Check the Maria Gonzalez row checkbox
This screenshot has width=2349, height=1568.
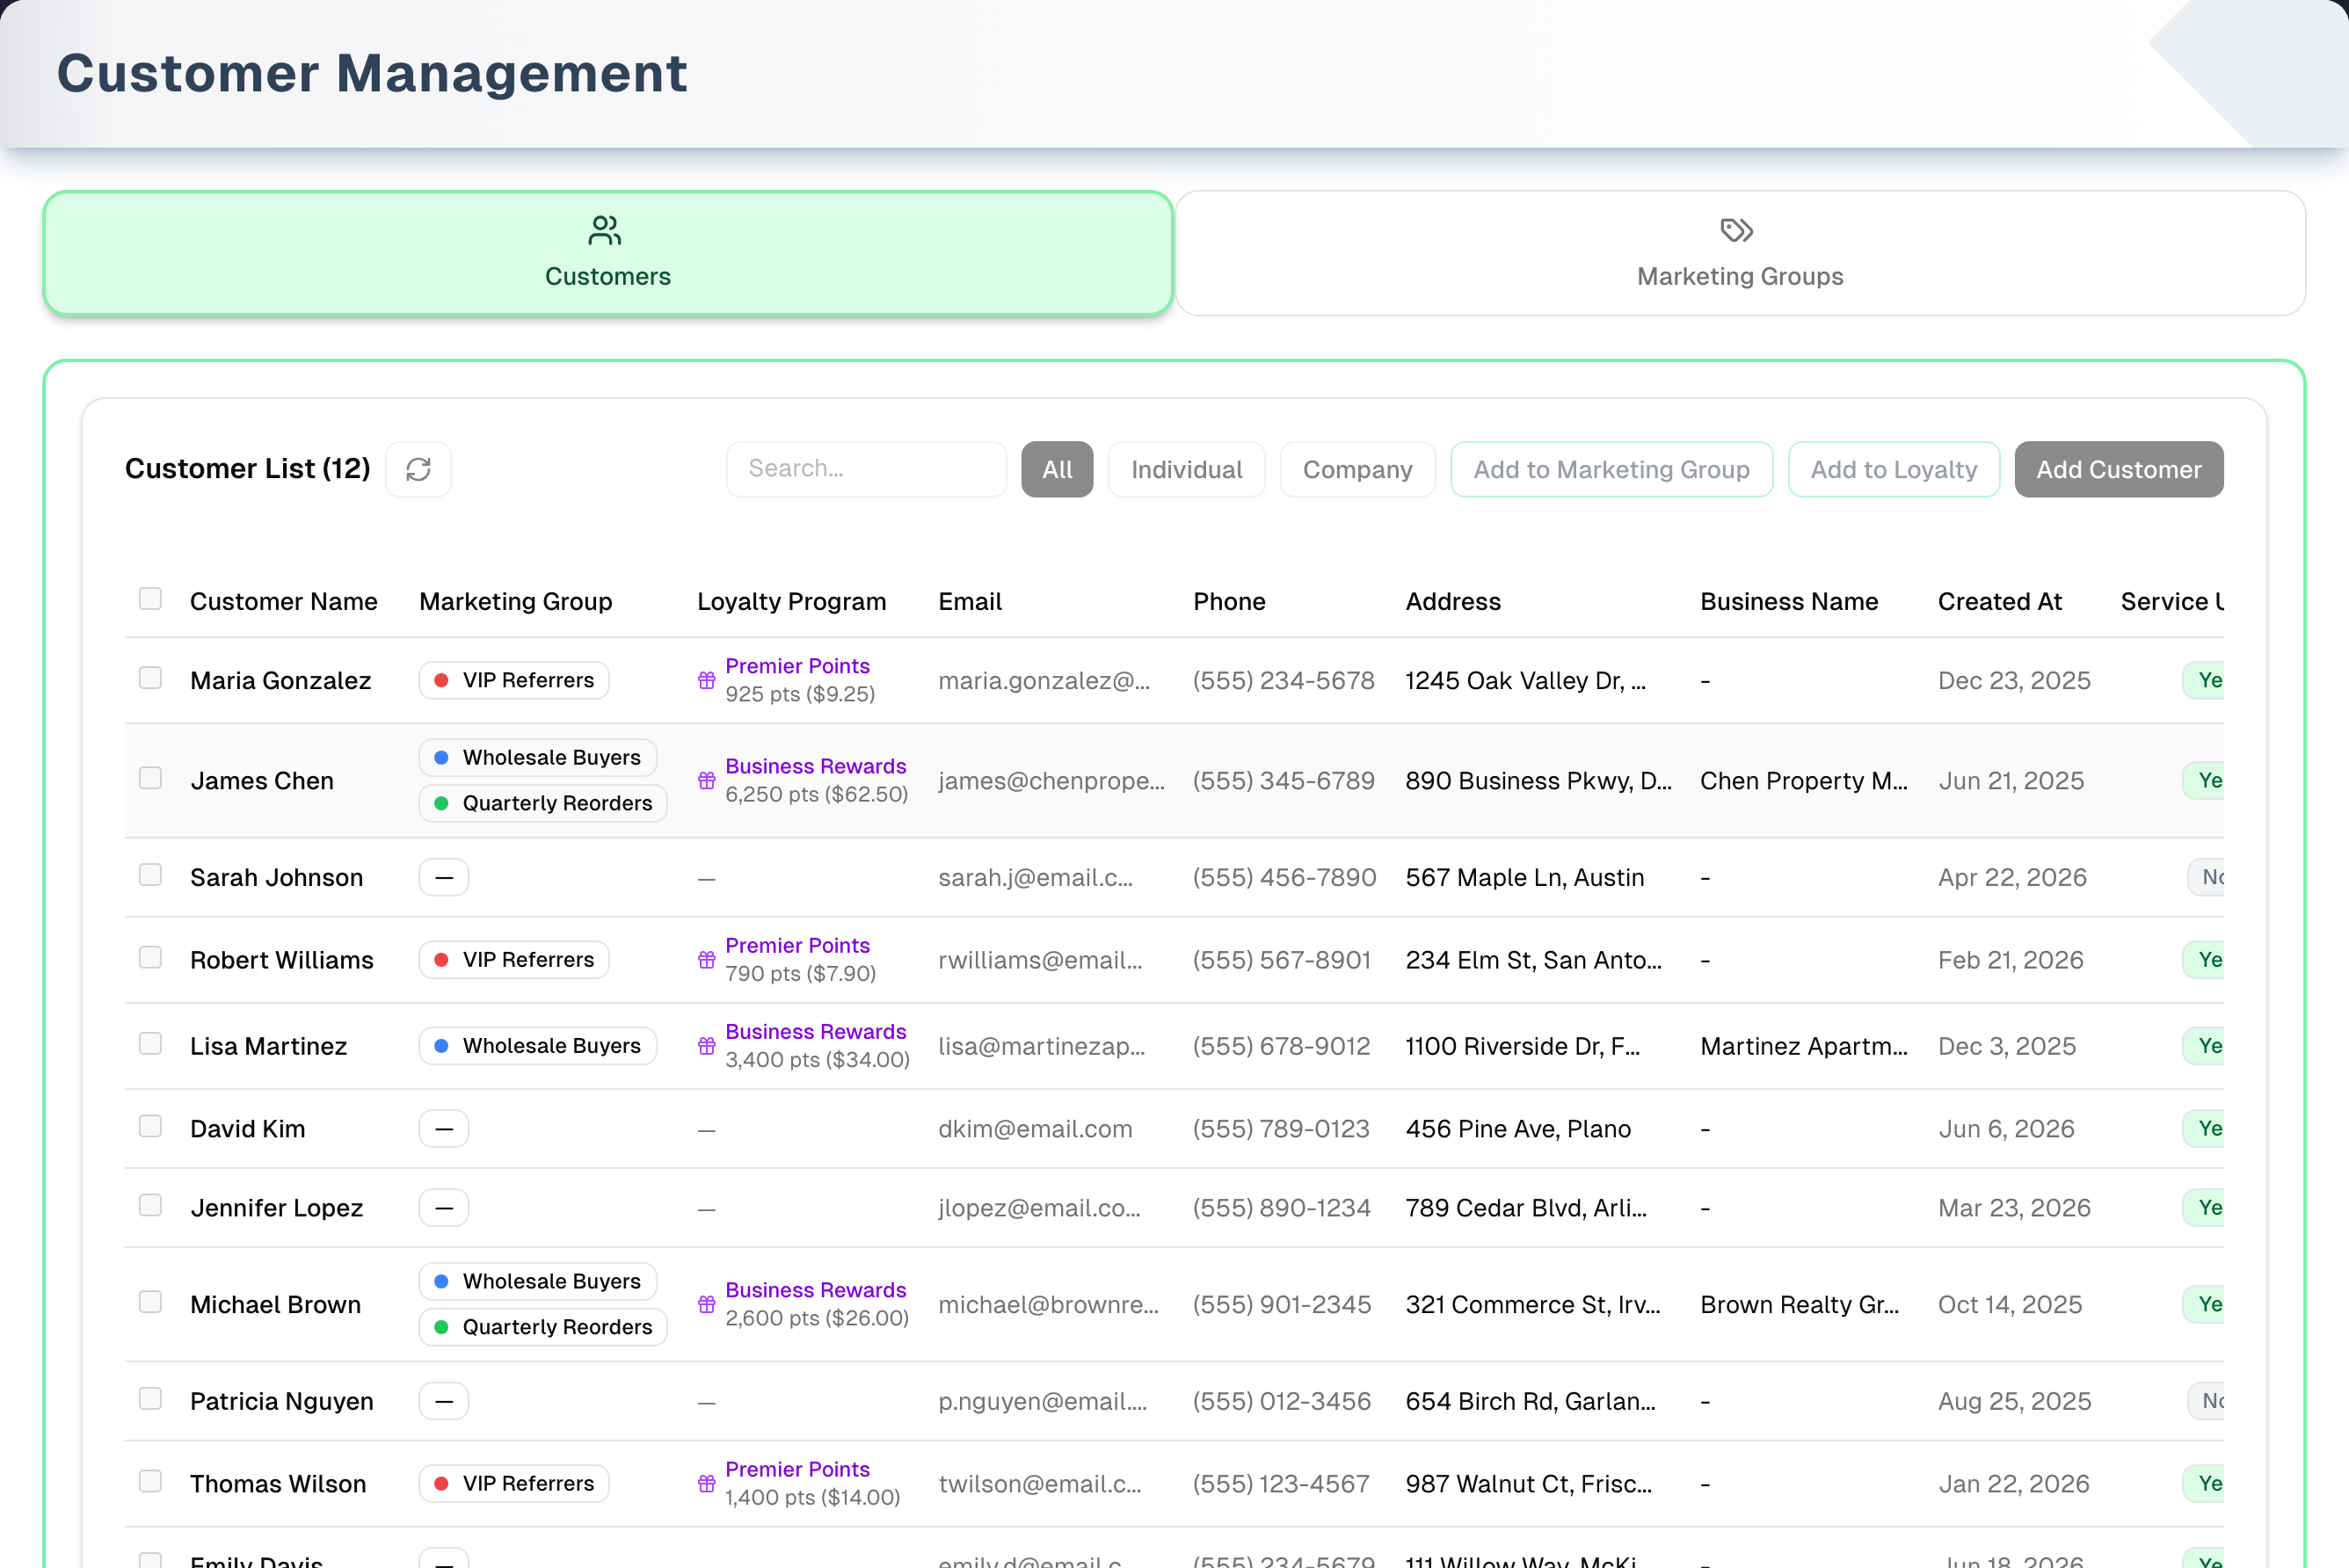click(x=150, y=678)
